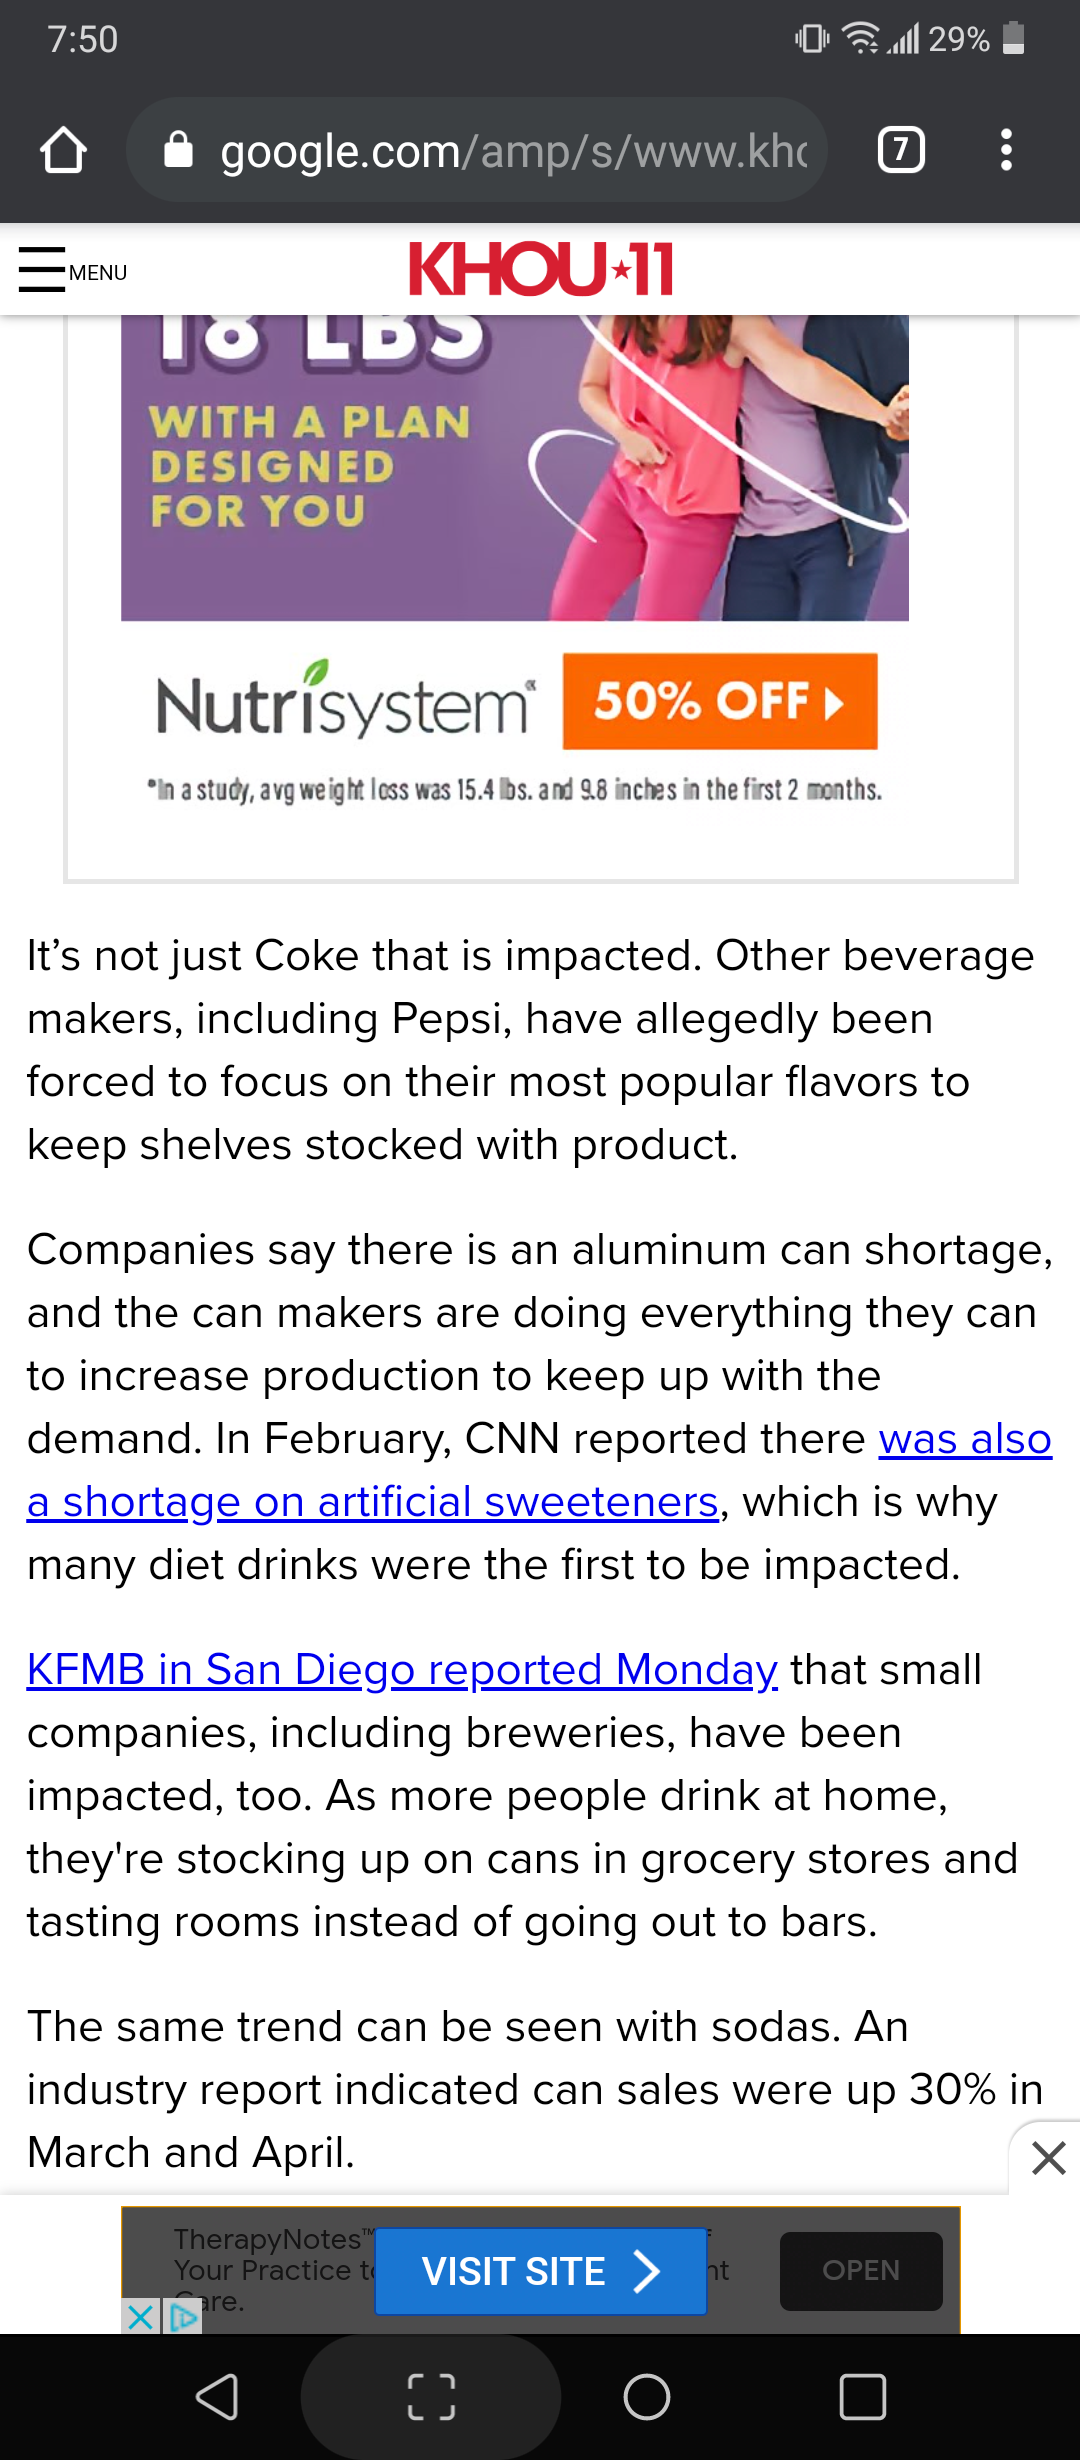The image size is (1080, 2460).
Task: Open the KFMB in San Diego reported Monday link
Action: 402,1670
